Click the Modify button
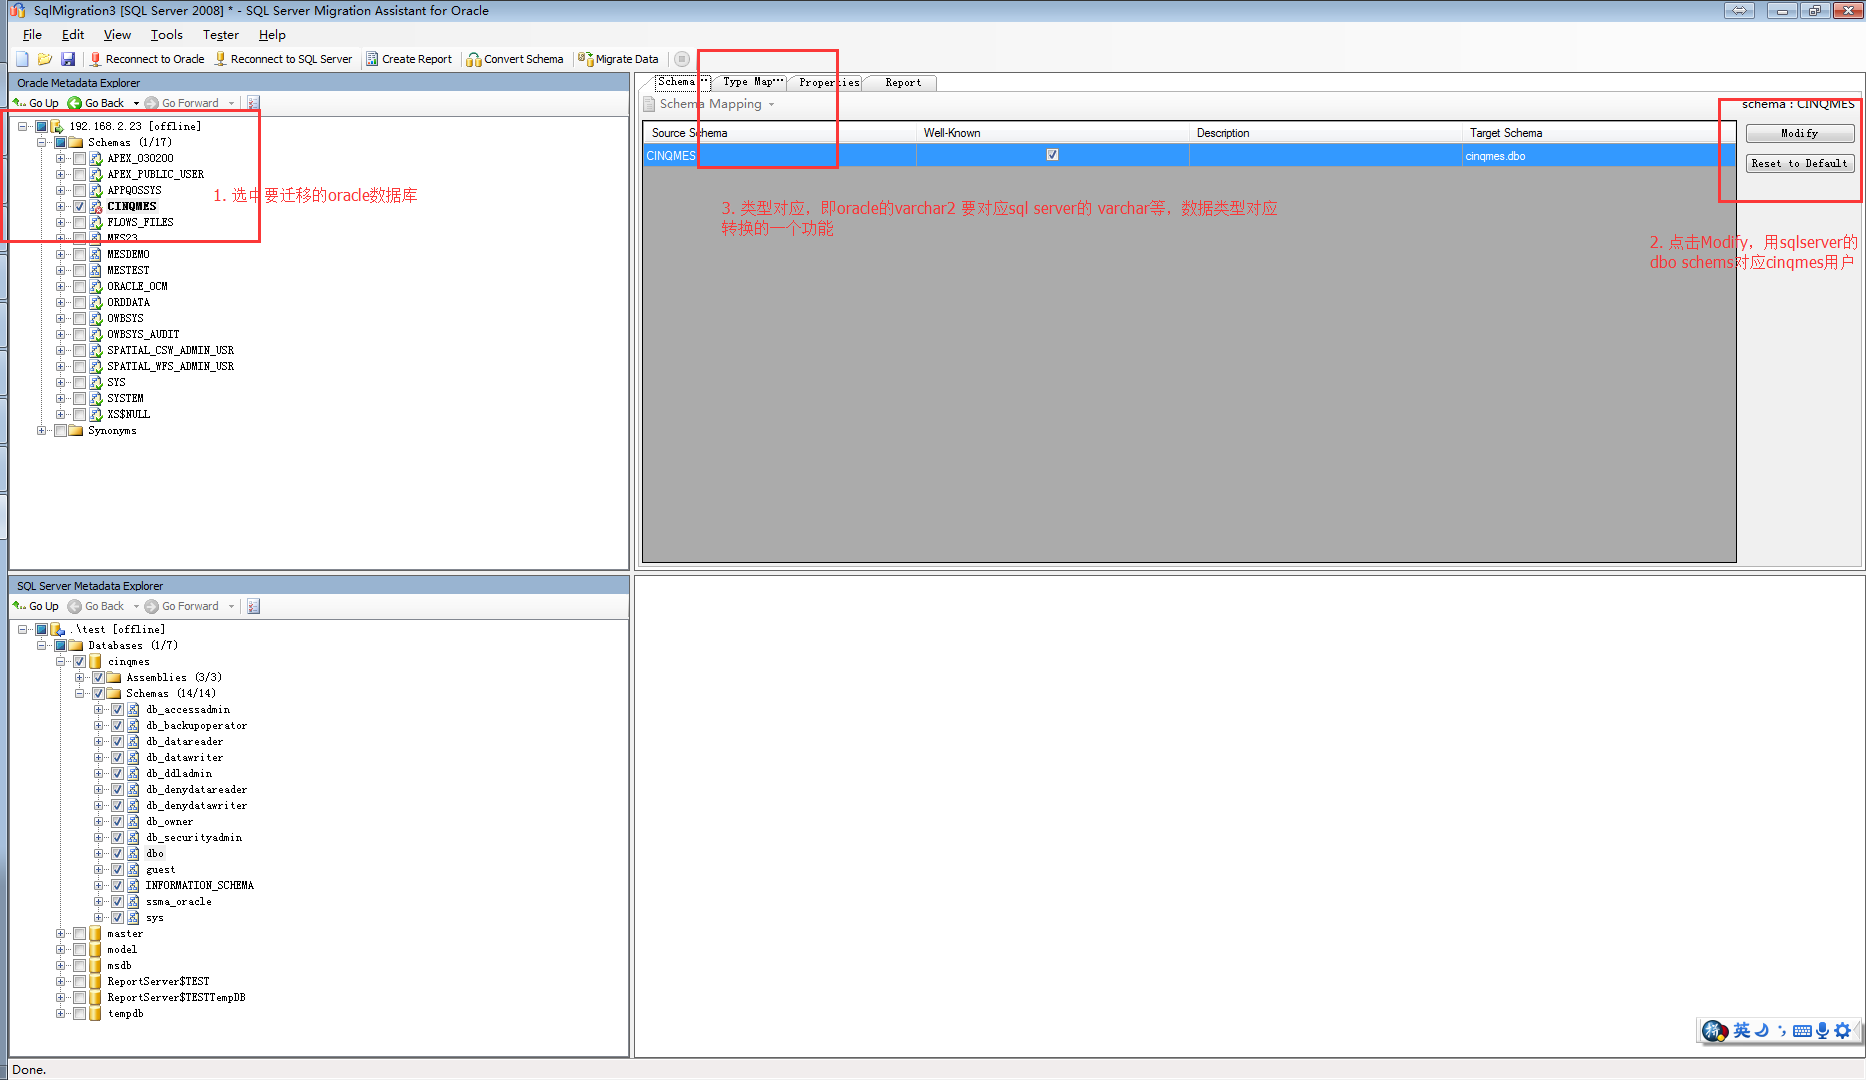 (1799, 133)
